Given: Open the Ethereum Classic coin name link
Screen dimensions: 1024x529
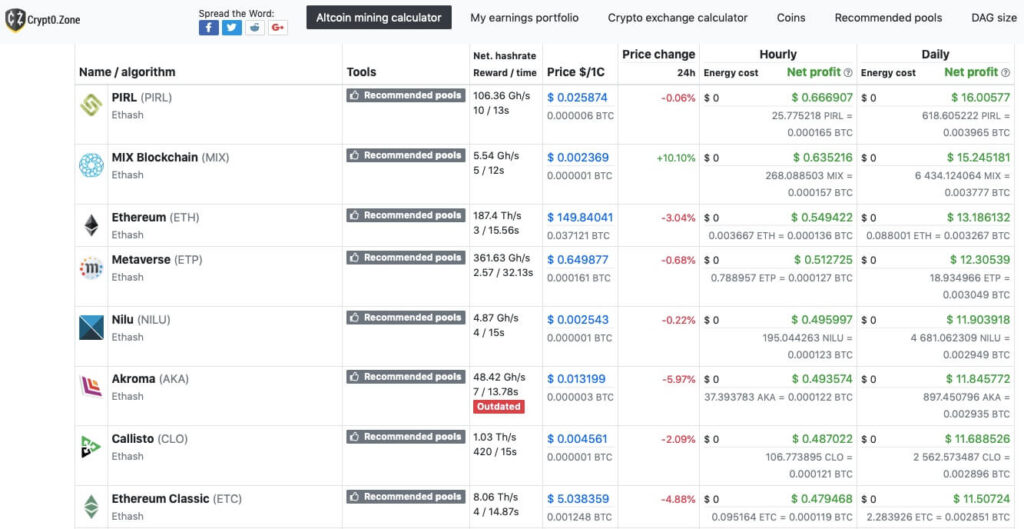Looking at the screenshot, I should click(x=161, y=499).
